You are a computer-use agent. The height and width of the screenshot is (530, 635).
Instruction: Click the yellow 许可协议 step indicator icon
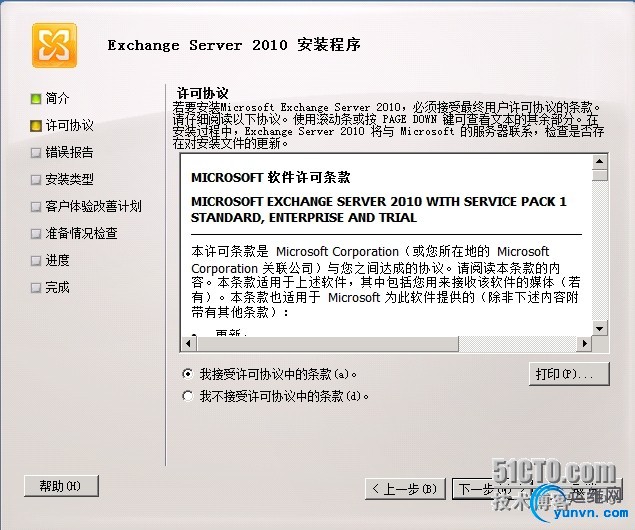click(x=36, y=126)
